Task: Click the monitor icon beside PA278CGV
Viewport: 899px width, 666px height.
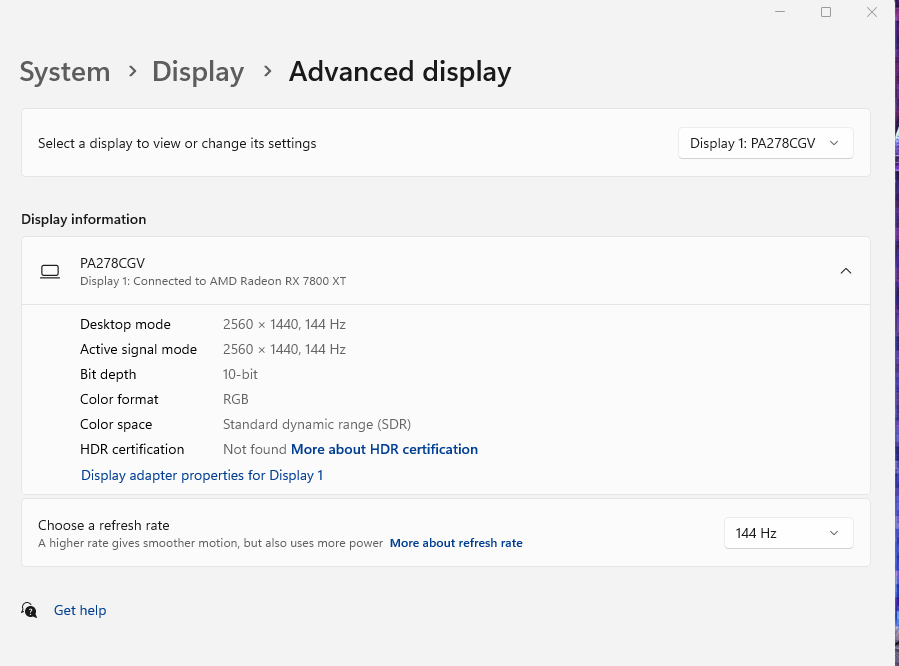Action: pos(50,271)
